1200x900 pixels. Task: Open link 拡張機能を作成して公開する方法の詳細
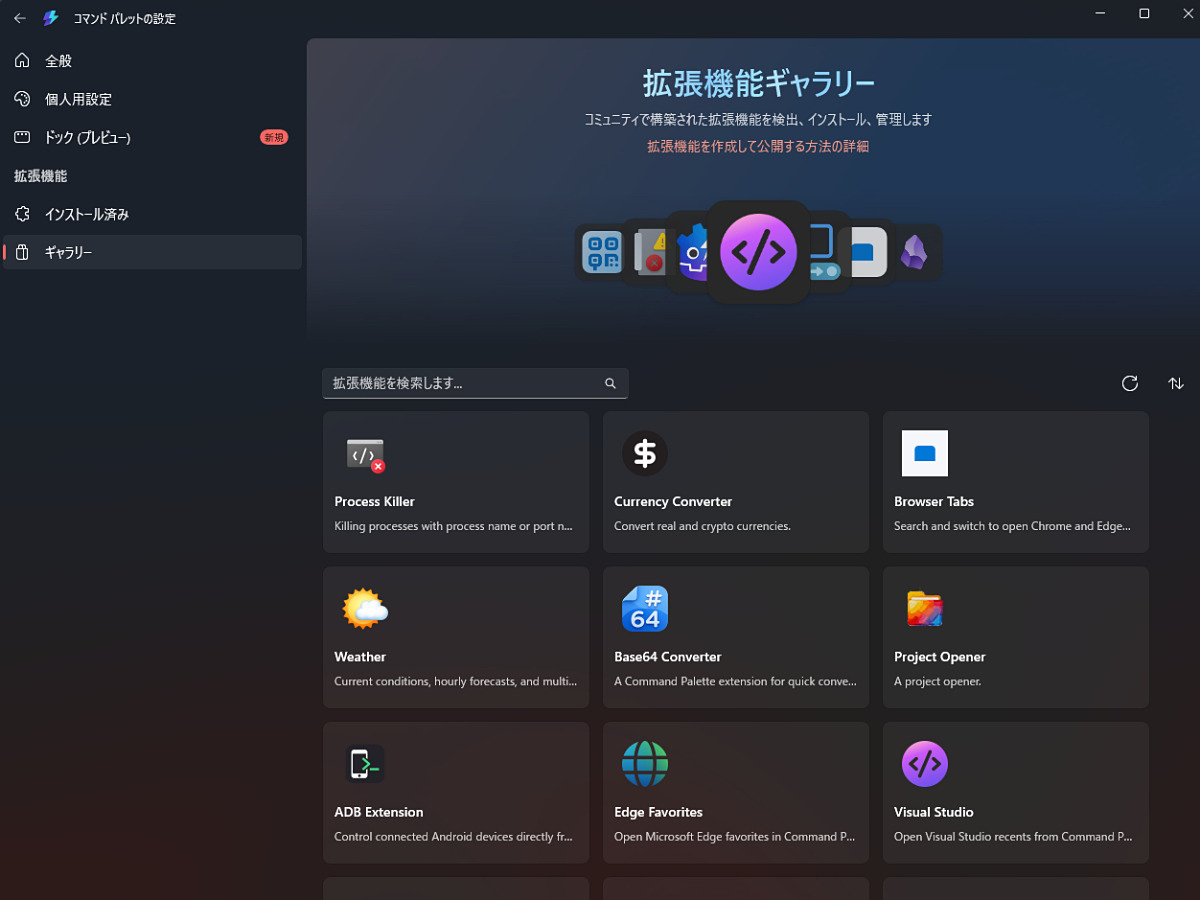758,146
